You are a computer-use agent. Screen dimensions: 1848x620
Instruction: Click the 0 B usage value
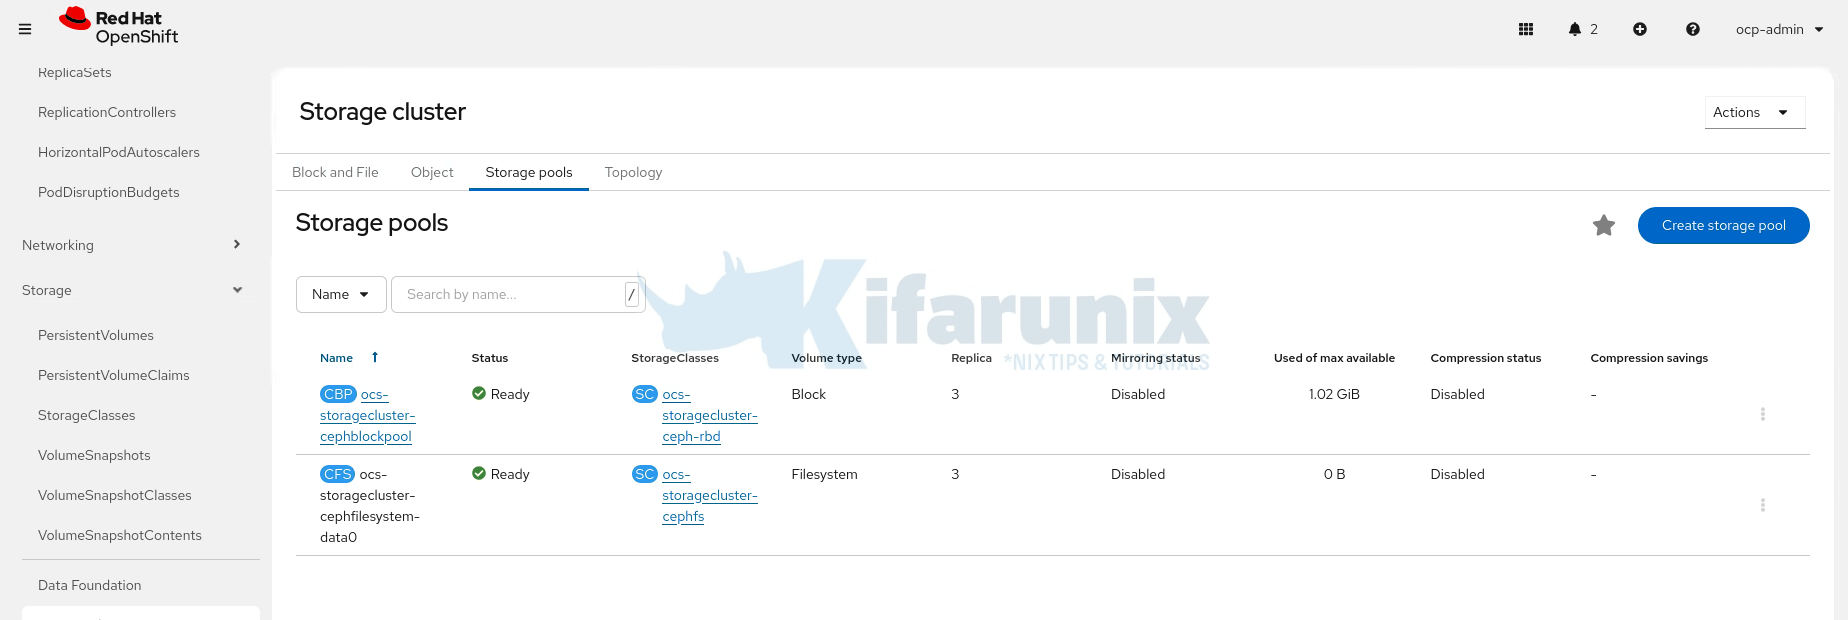(x=1334, y=474)
